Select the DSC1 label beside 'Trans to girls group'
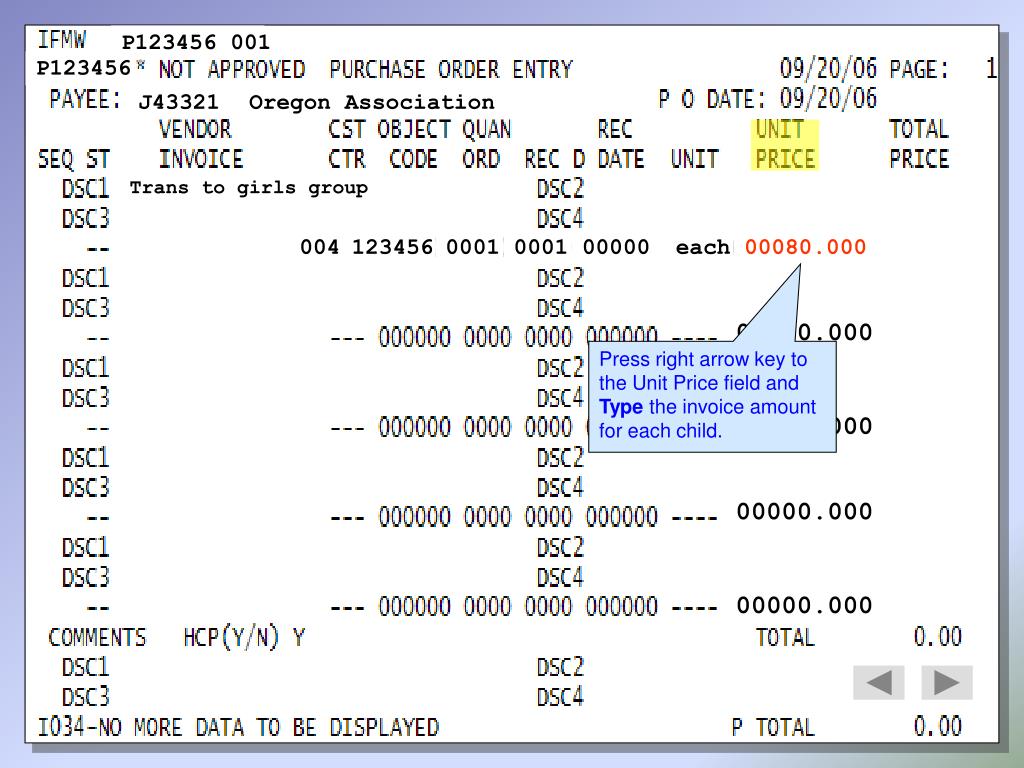Screen dimensions: 1024x768 (86, 189)
